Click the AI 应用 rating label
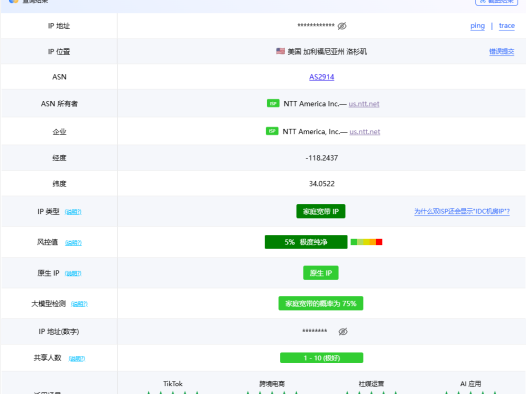Image resolution: width=526 pixels, height=394 pixels. click(x=470, y=384)
